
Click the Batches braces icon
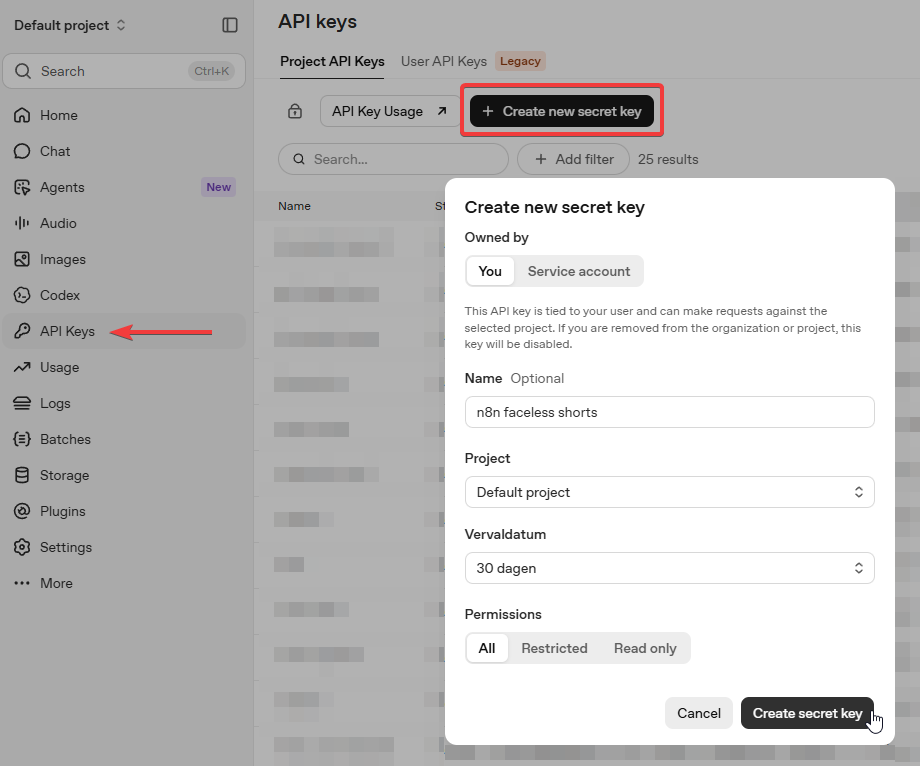[22, 439]
